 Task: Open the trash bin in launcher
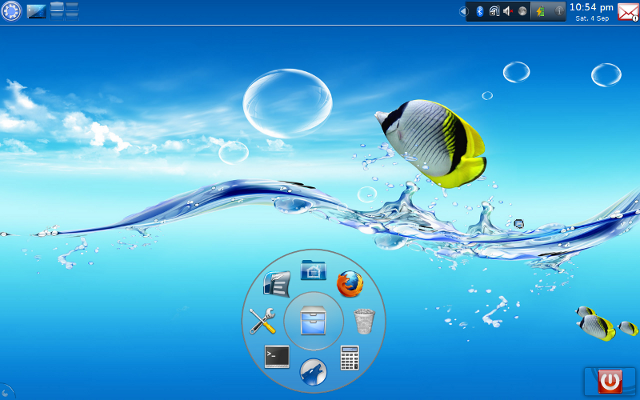click(x=364, y=321)
